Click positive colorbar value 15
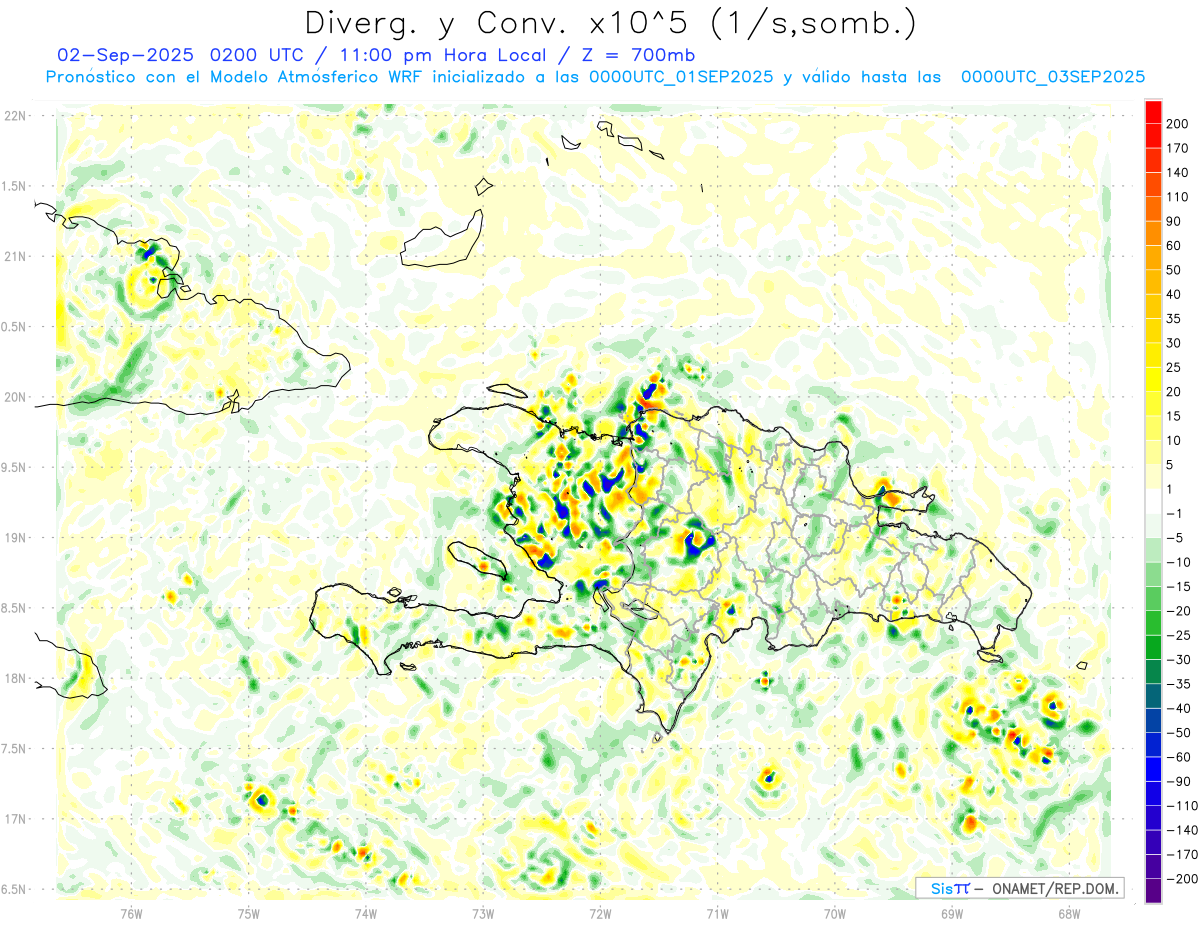 point(1174,417)
